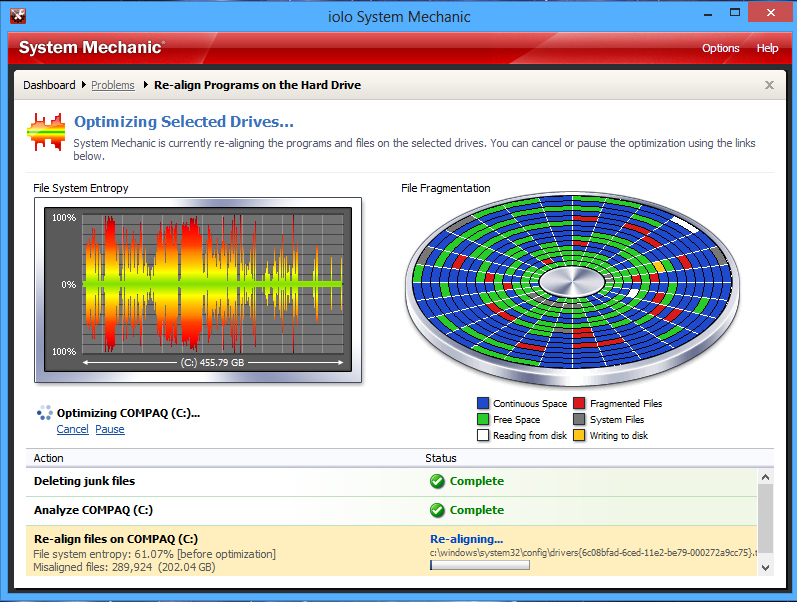797x602 pixels.
Task: Click the Complete status for Deleting junk files
Action: coord(477,481)
